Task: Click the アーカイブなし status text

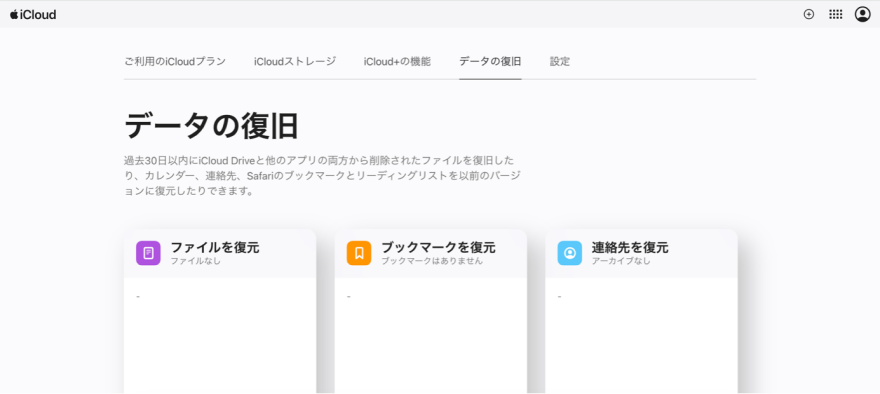Action: 621,261
